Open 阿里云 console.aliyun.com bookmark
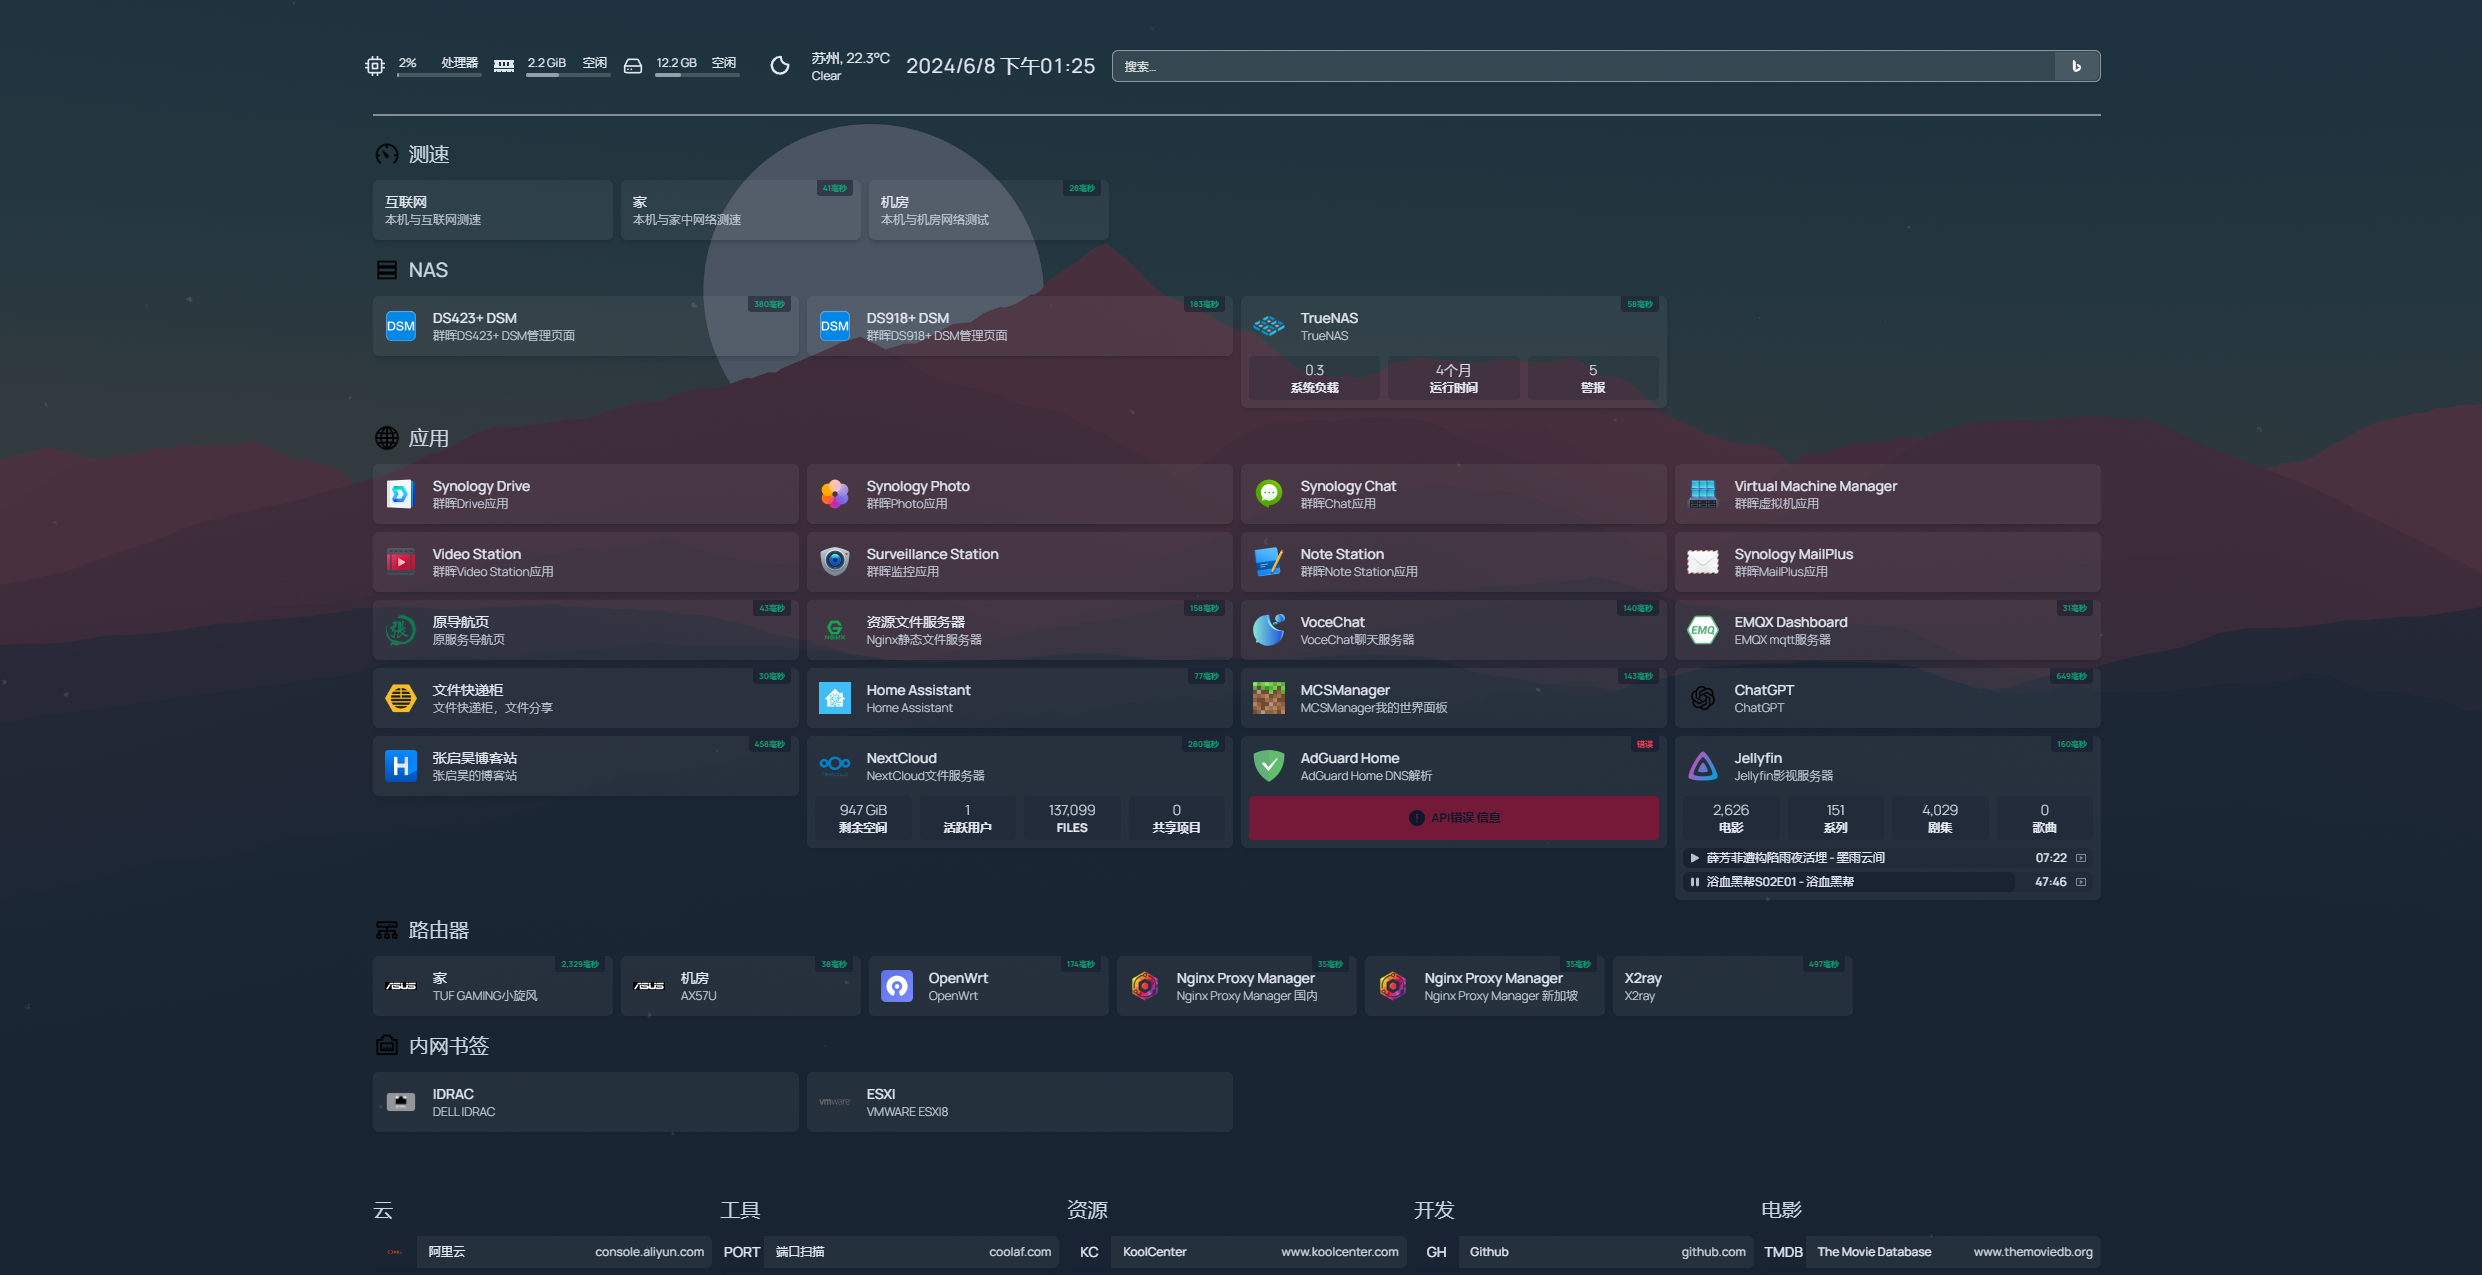2482x1275 pixels. (542, 1252)
